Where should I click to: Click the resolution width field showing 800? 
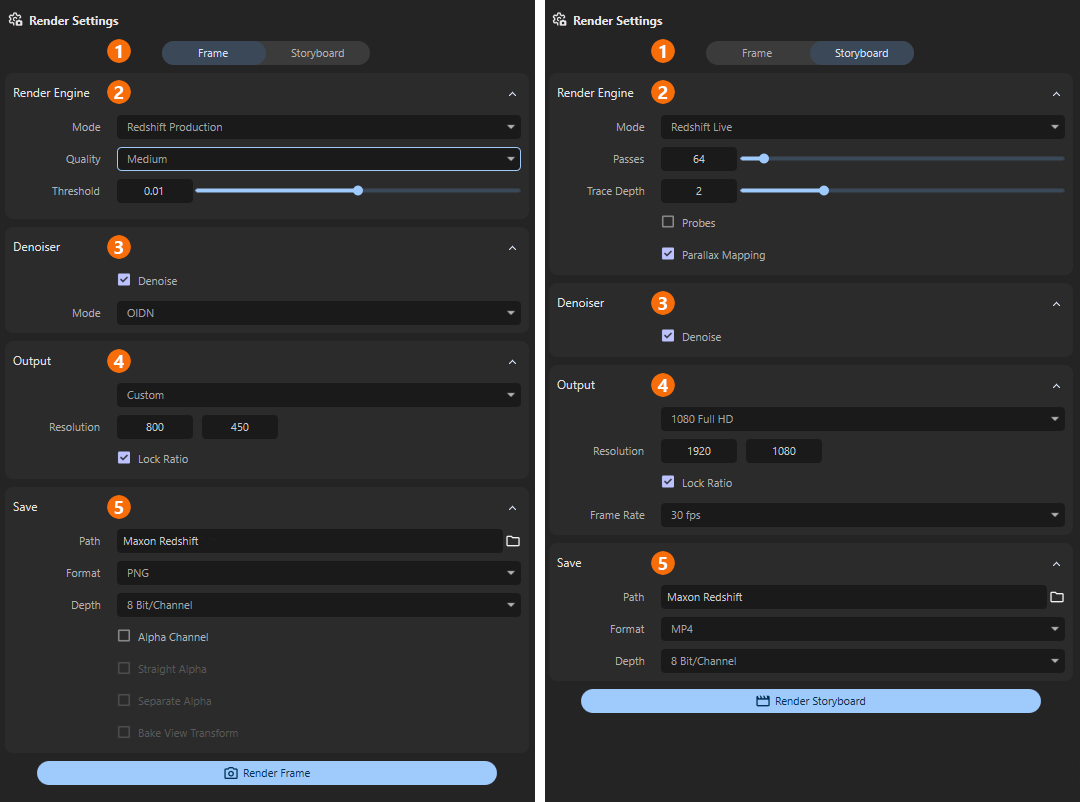[x=155, y=426]
